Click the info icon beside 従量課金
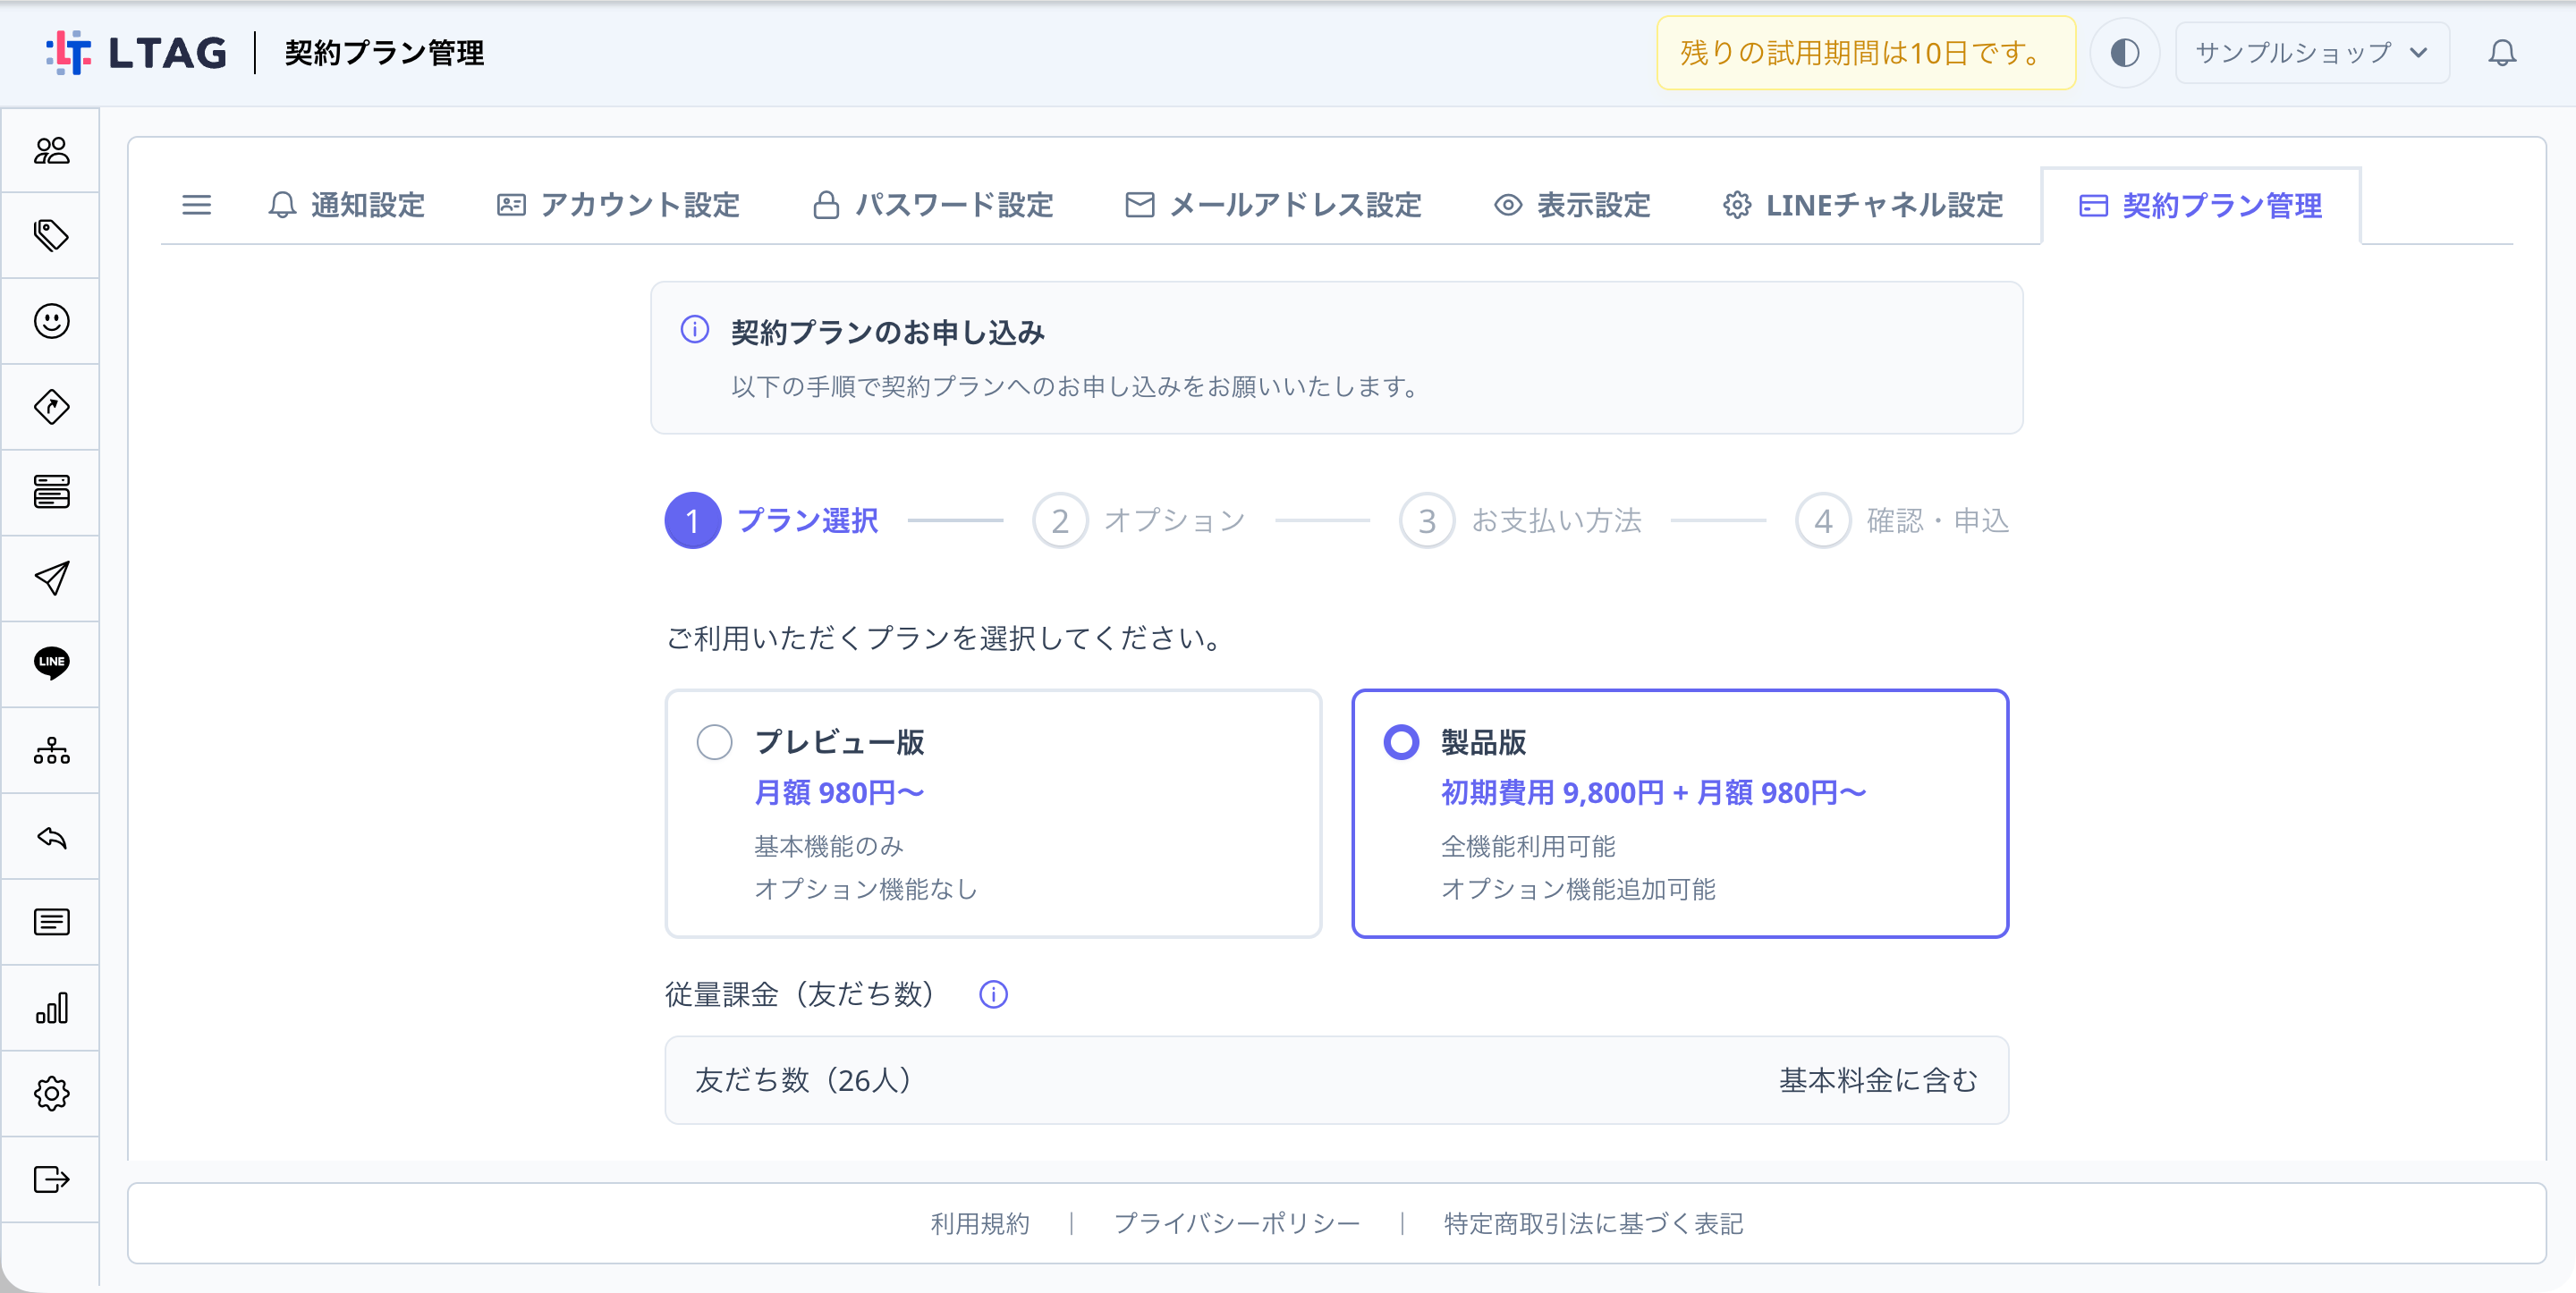 993,994
